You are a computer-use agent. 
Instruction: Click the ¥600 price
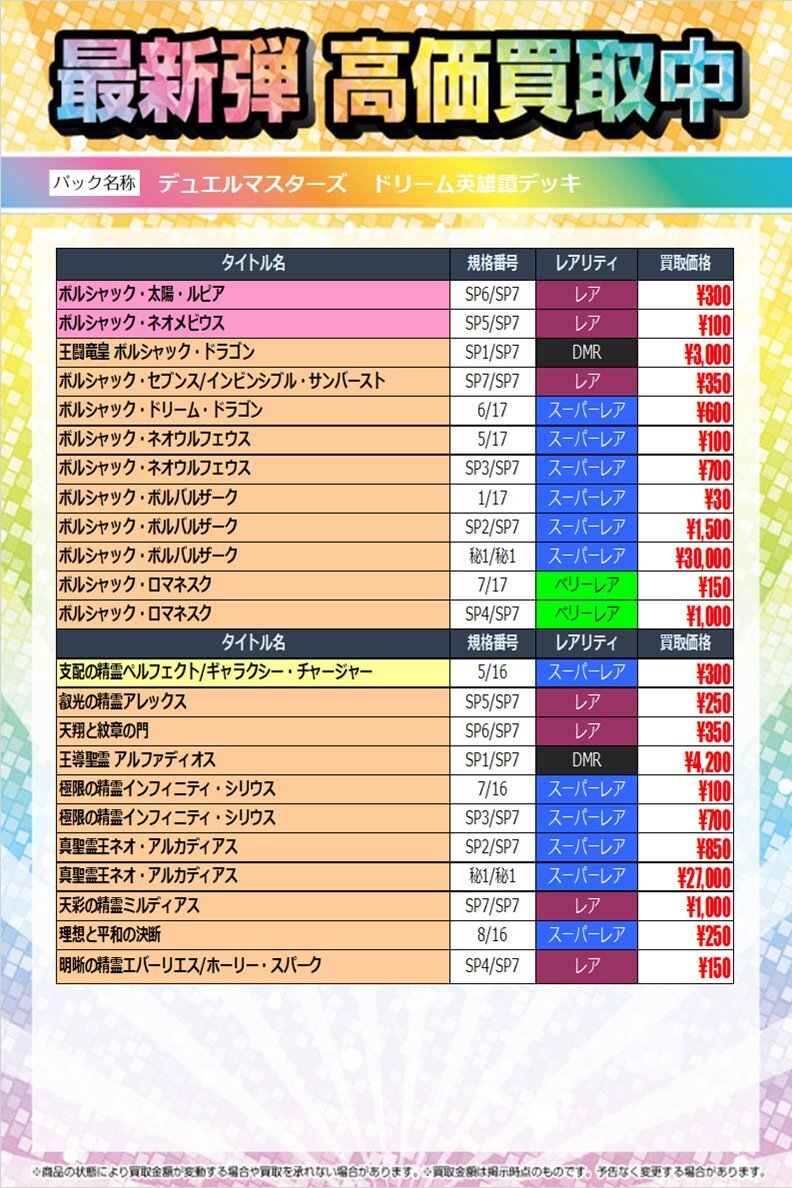click(713, 412)
